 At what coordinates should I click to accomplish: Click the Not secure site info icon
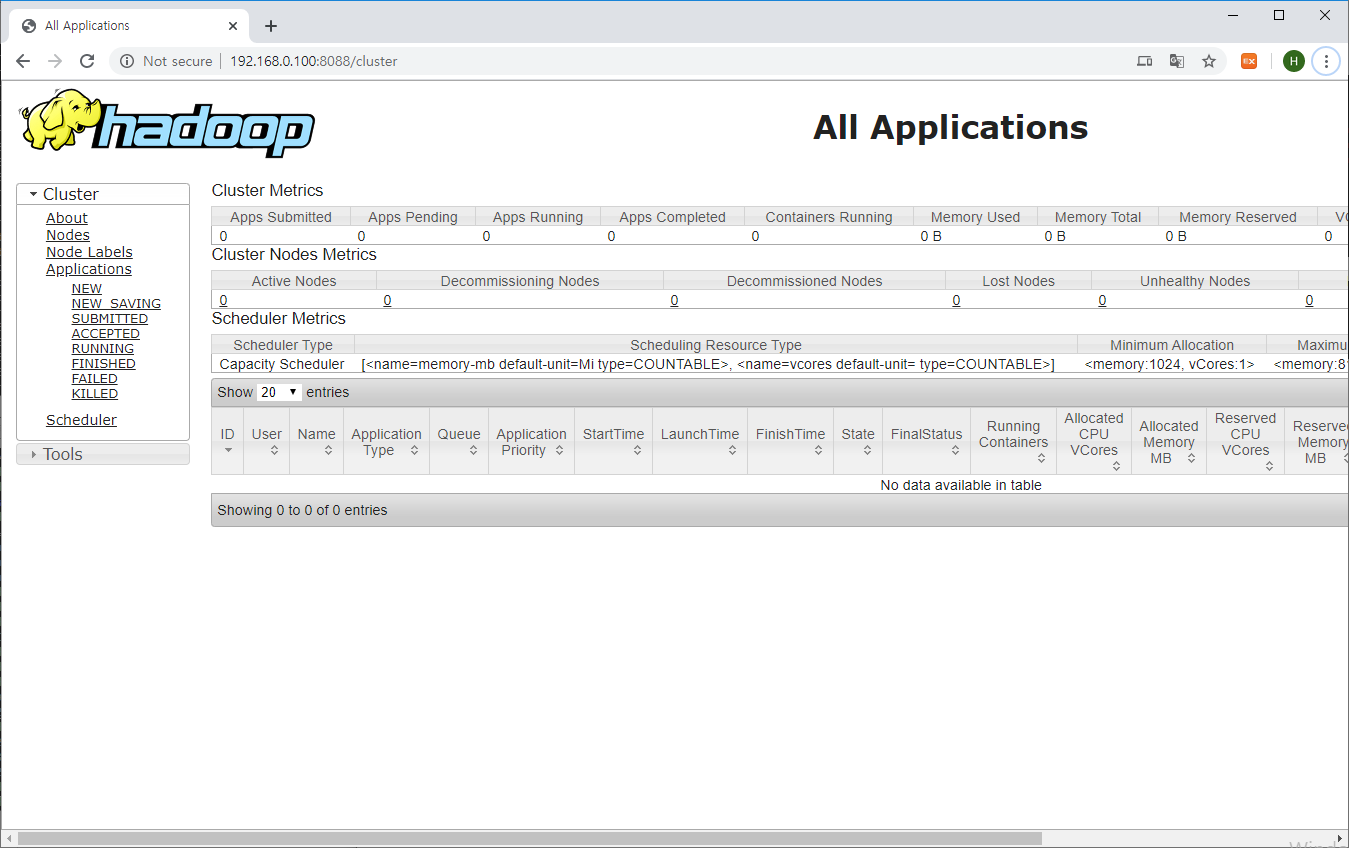point(127,61)
